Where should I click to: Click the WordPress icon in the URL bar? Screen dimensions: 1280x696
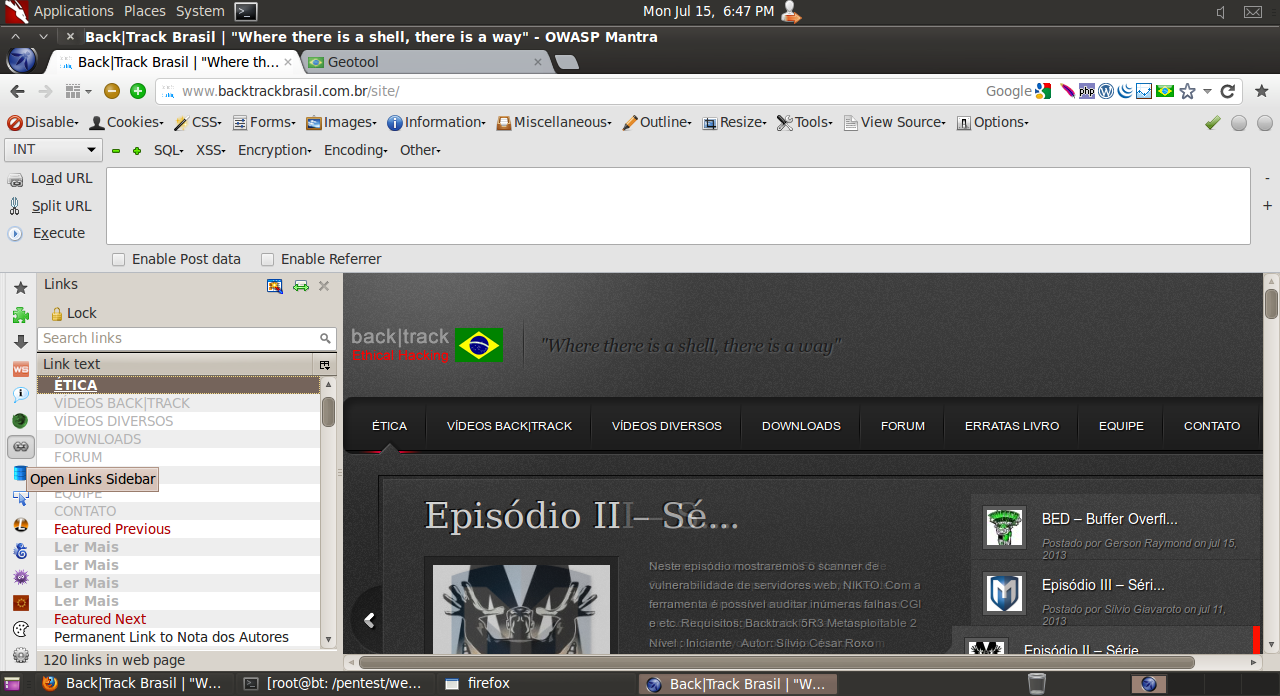tap(1106, 91)
